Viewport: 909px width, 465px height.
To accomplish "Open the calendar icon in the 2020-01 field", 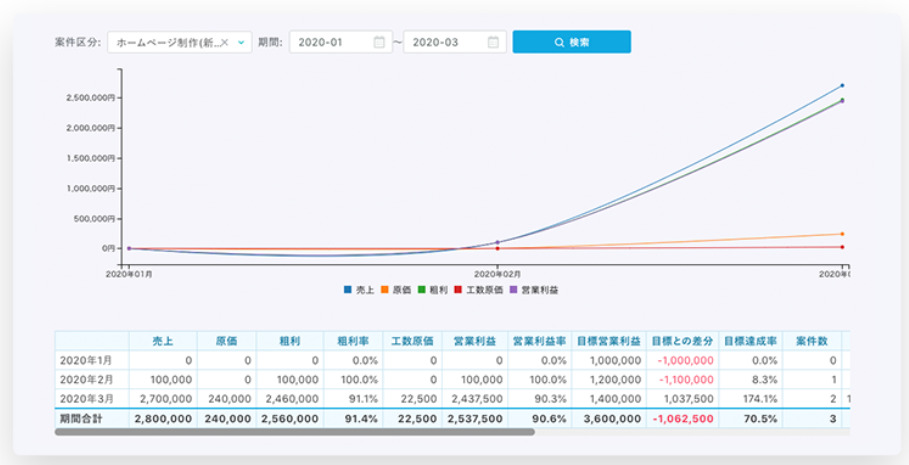I will pyautogui.click(x=379, y=43).
